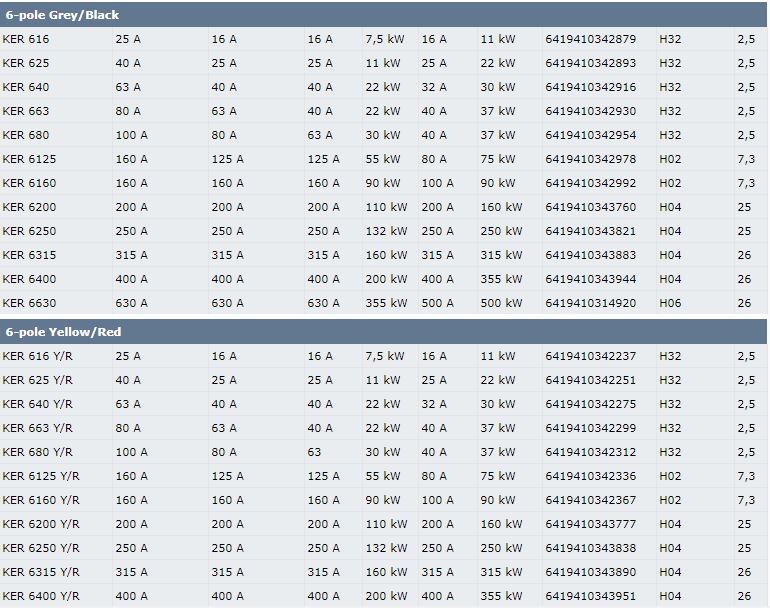This screenshot has height=608, width=770.
Task: Click the KER 680 Y/R product name
Action: click(x=37, y=452)
